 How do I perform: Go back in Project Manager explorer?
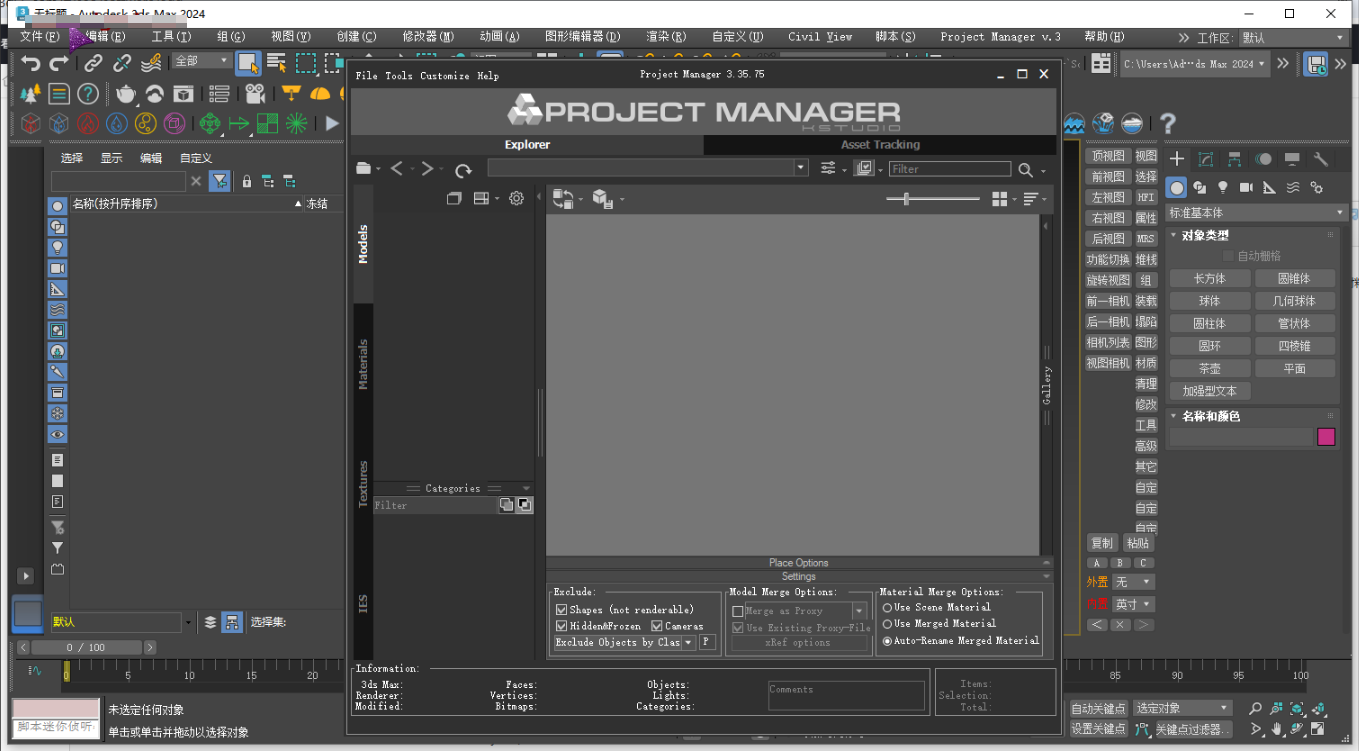pos(397,169)
